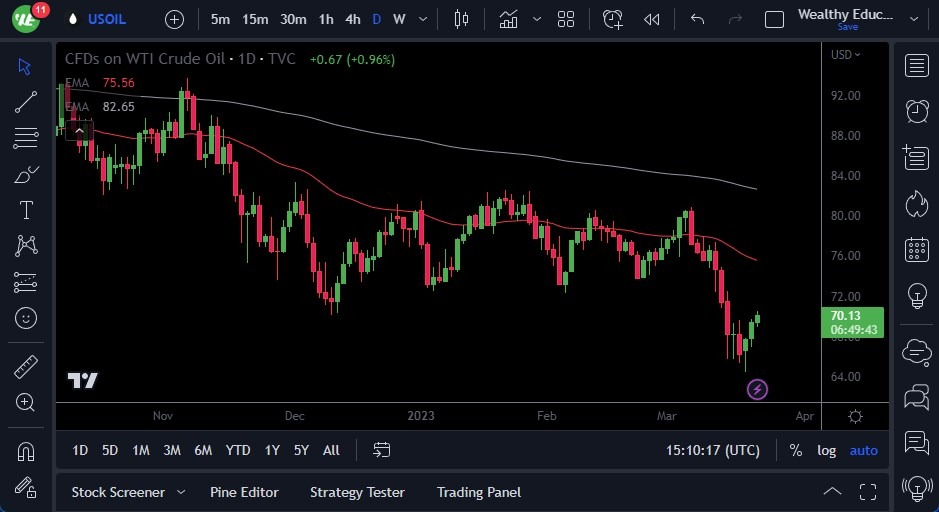Toggle the log scale option

tap(826, 450)
